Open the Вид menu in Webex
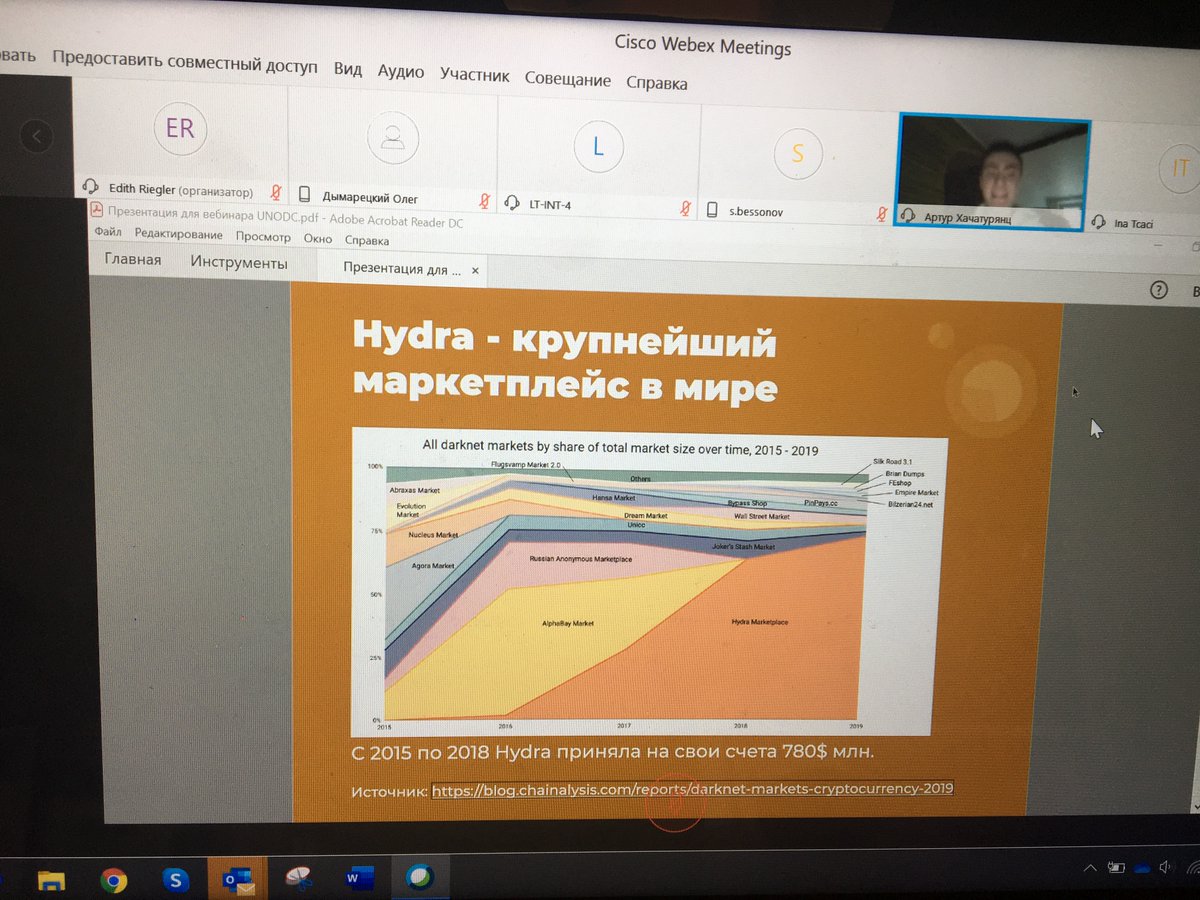This screenshot has width=1200, height=900. tap(348, 69)
